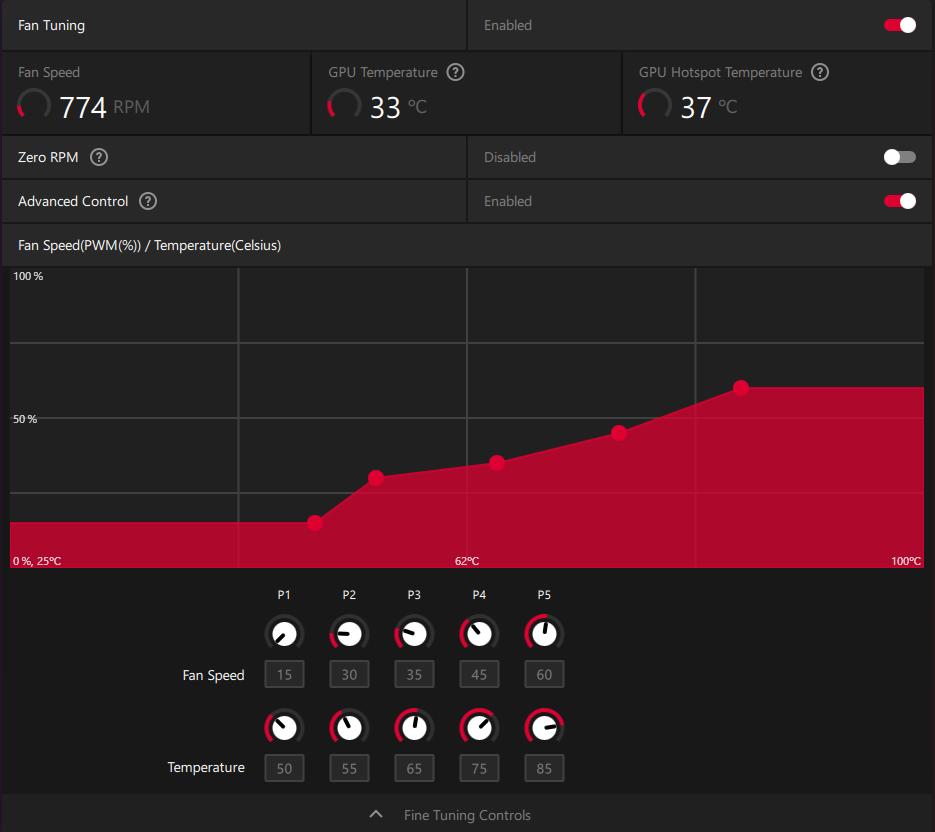Enable the Zero RPM toggle
The width and height of the screenshot is (935, 832).
[900, 157]
